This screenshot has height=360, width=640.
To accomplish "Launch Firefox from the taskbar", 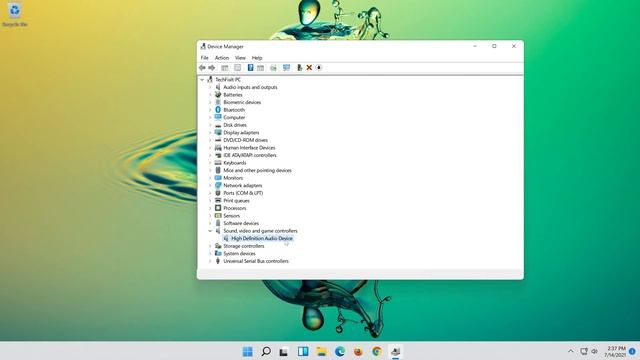I will coord(358,351).
